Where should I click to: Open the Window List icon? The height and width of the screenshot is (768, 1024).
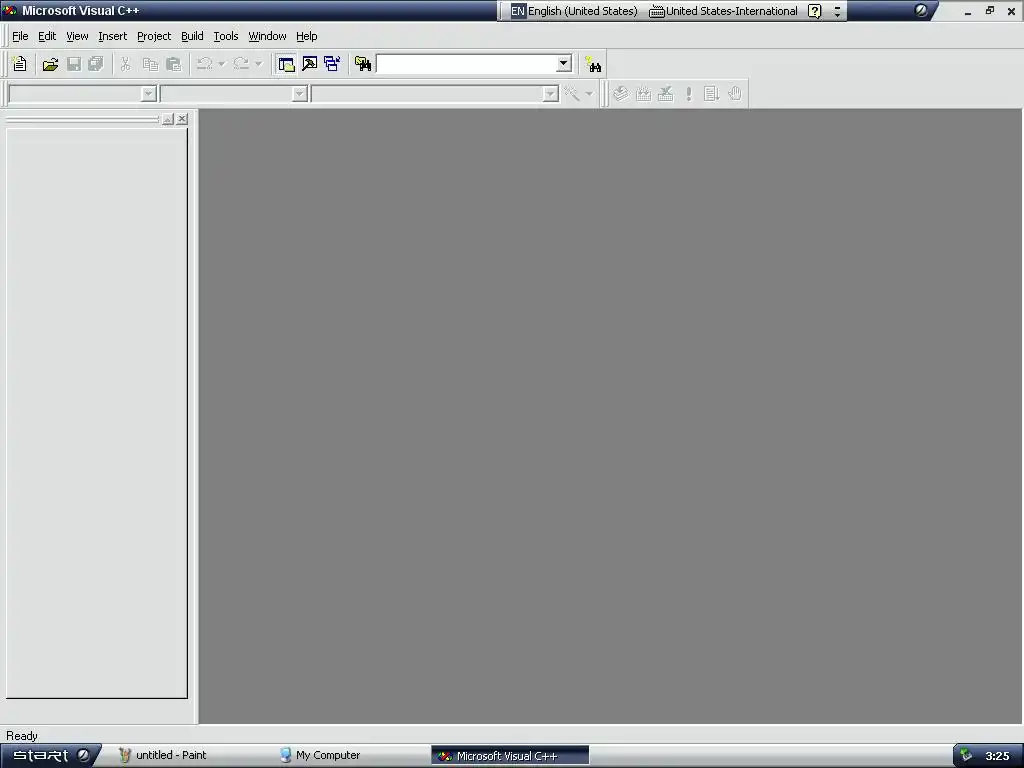332,64
